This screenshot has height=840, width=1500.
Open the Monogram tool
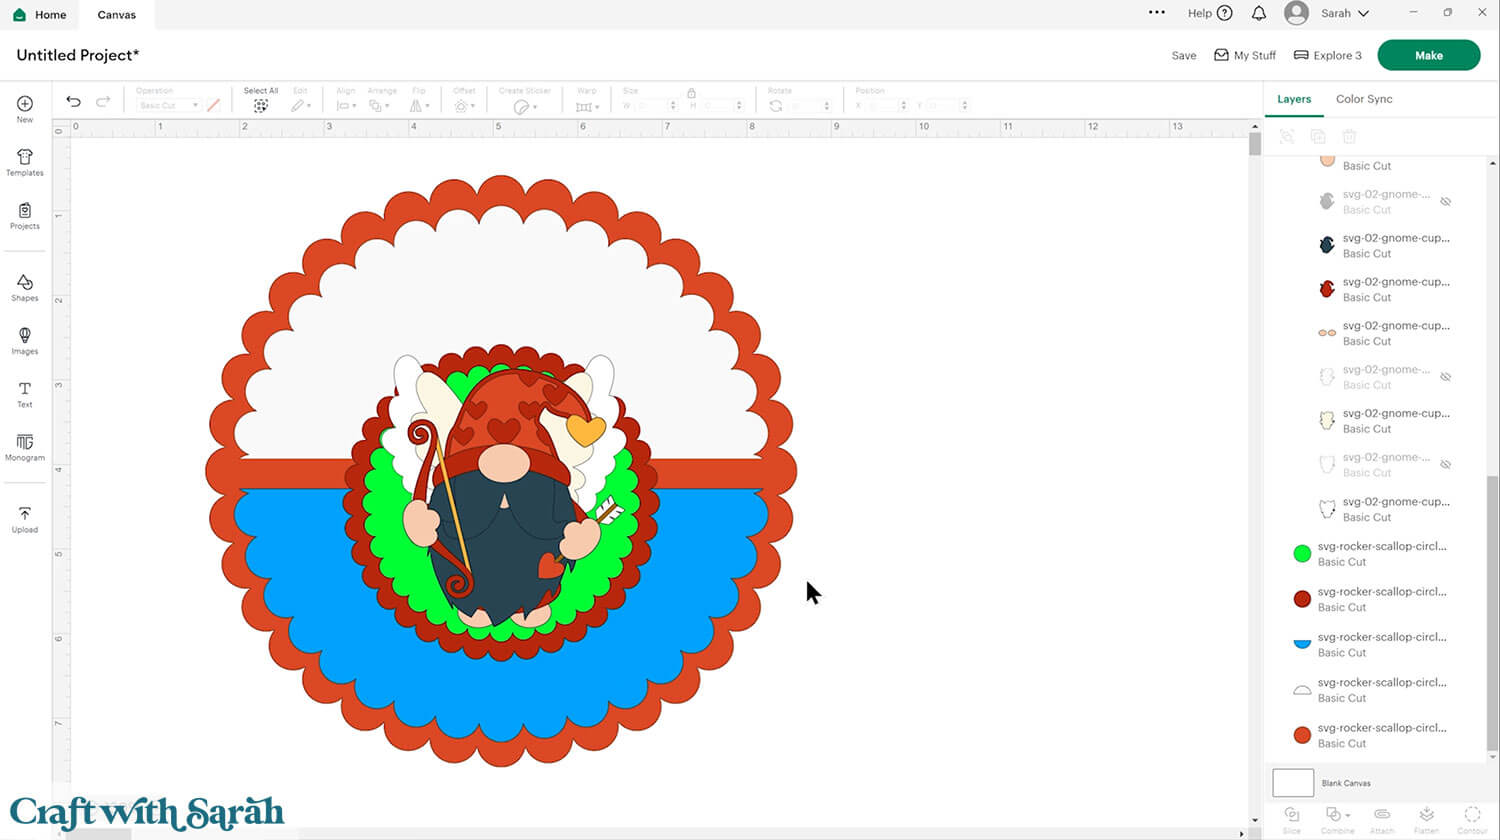[x=25, y=447]
